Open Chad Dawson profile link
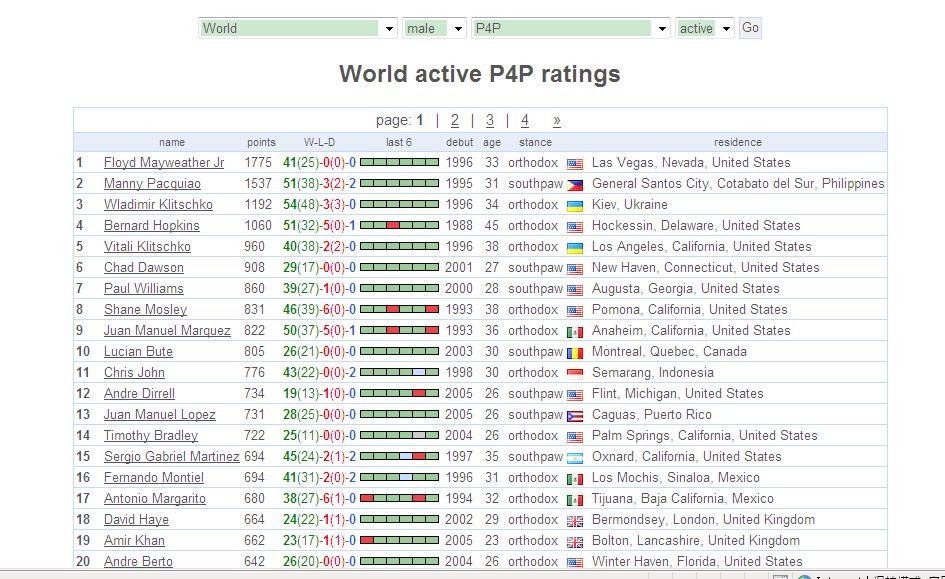 click(143, 268)
